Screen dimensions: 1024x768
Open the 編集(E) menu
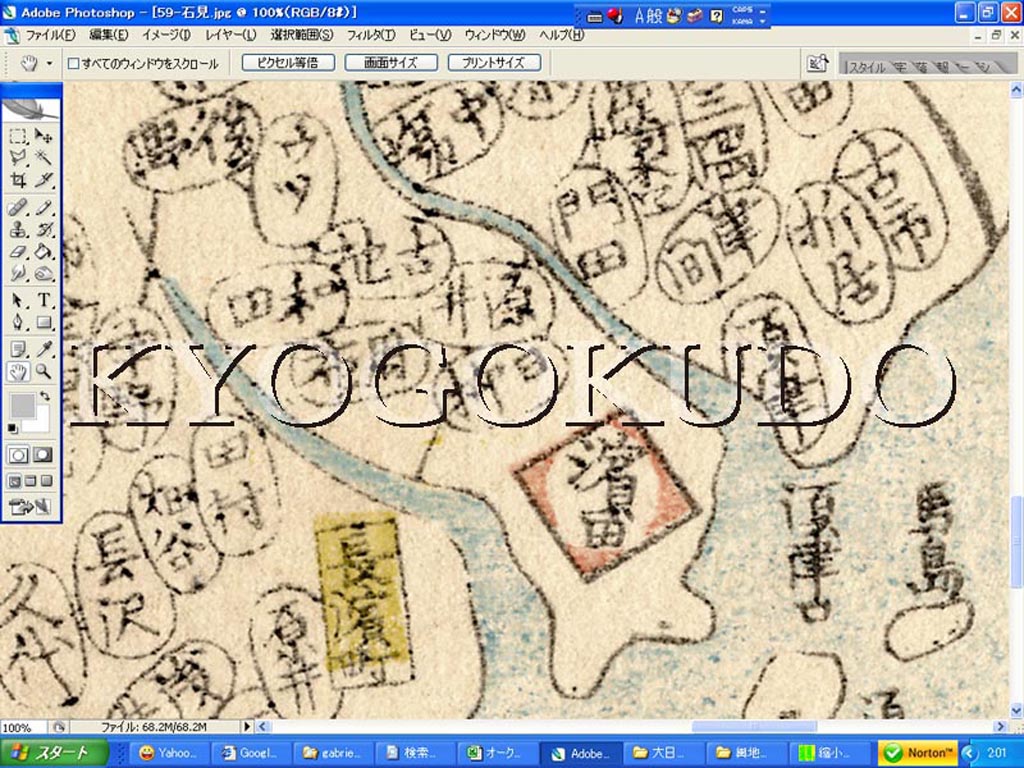(108, 35)
